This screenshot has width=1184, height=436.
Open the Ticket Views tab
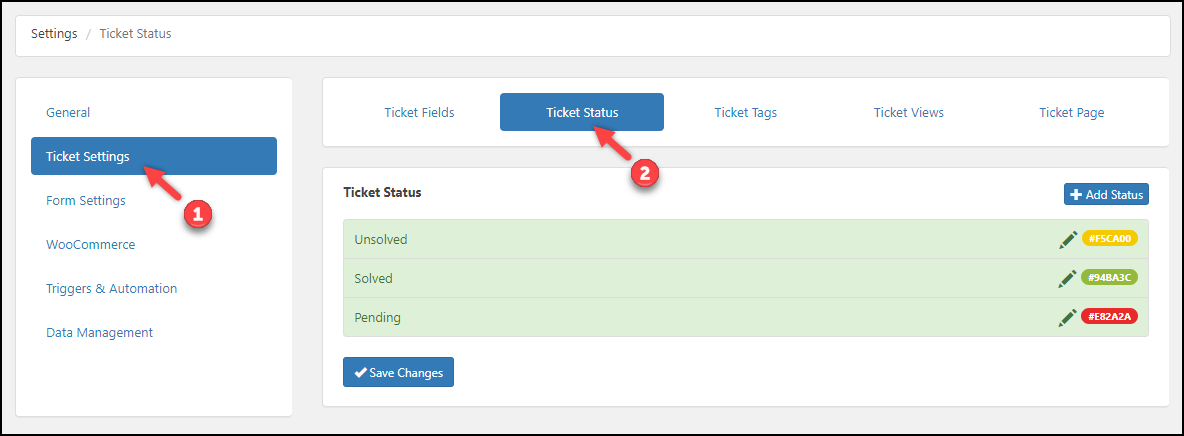click(x=908, y=112)
